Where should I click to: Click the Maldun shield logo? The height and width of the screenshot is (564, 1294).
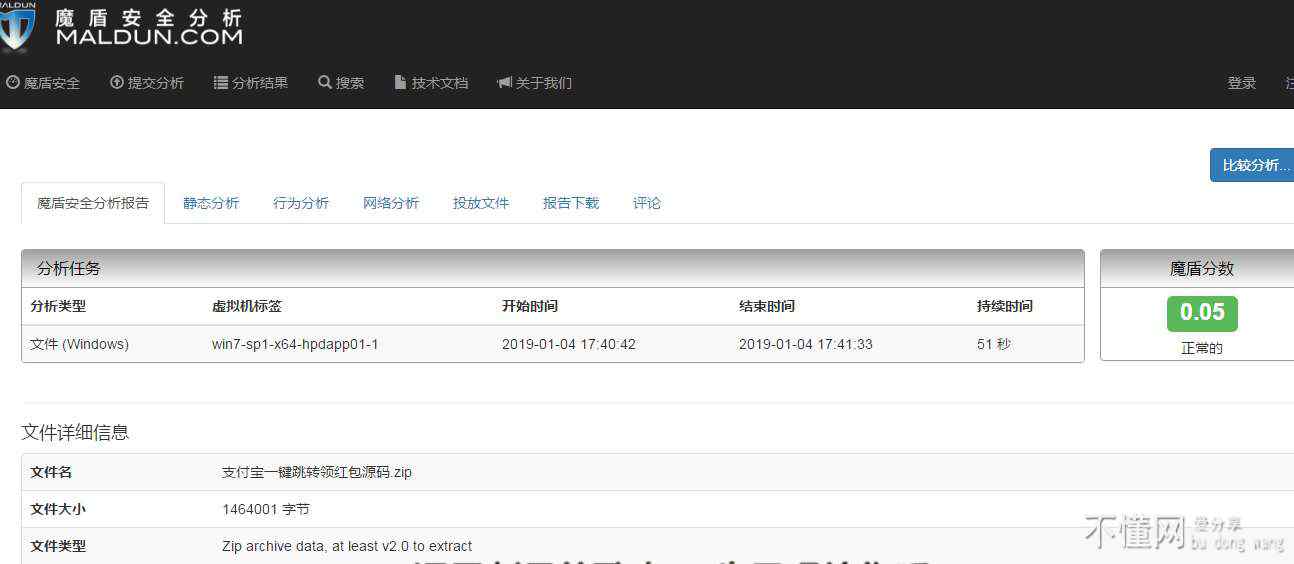(17, 27)
